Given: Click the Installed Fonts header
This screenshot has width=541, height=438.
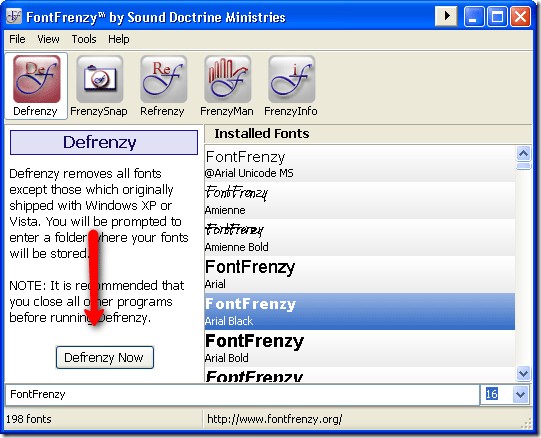Looking at the screenshot, I should point(368,134).
